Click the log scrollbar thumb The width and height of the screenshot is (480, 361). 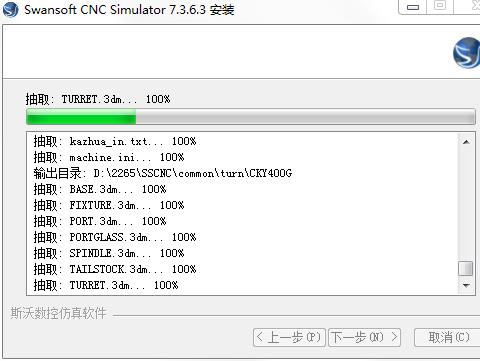point(466,268)
